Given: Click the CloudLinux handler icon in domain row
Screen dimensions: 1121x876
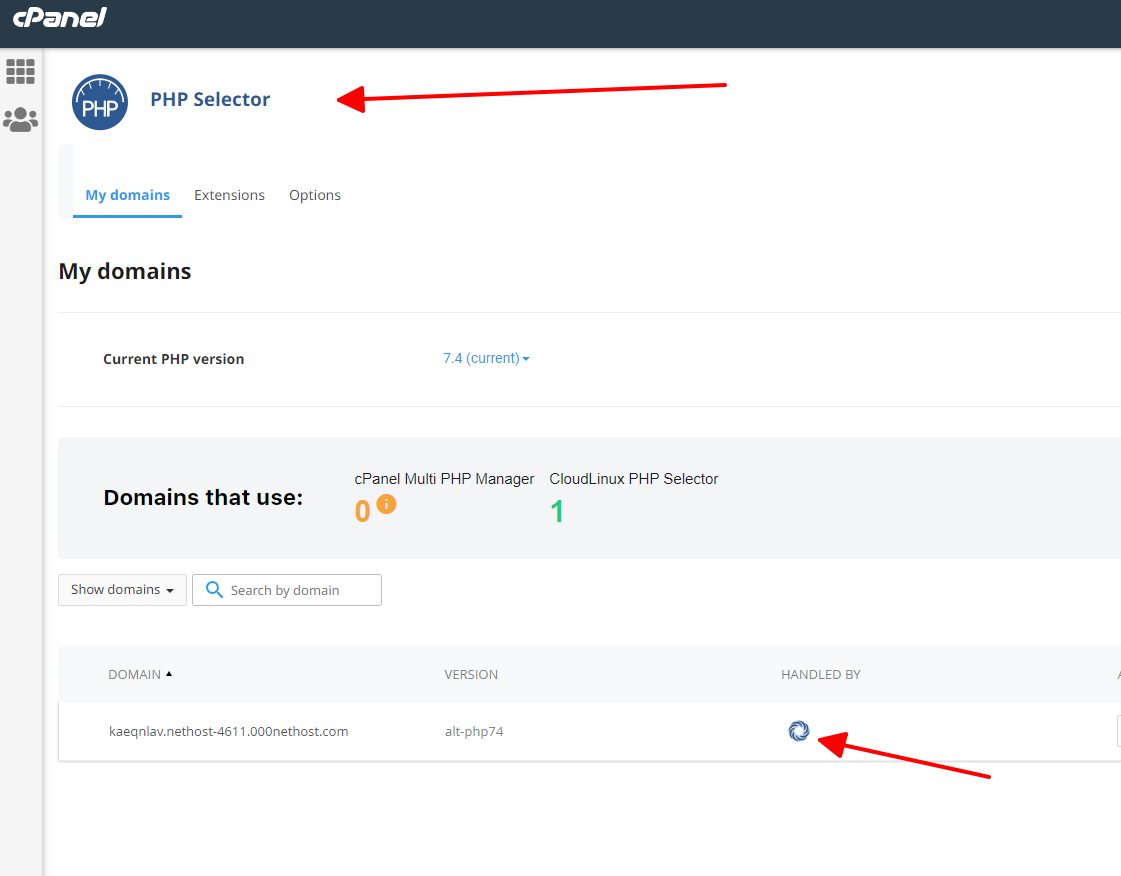Looking at the screenshot, I should click(x=799, y=731).
